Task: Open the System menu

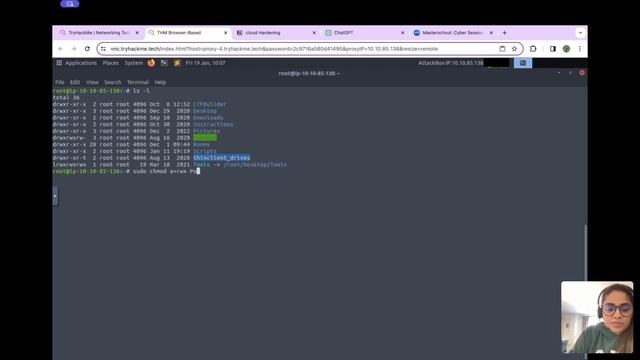Action: tap(133, 63)
